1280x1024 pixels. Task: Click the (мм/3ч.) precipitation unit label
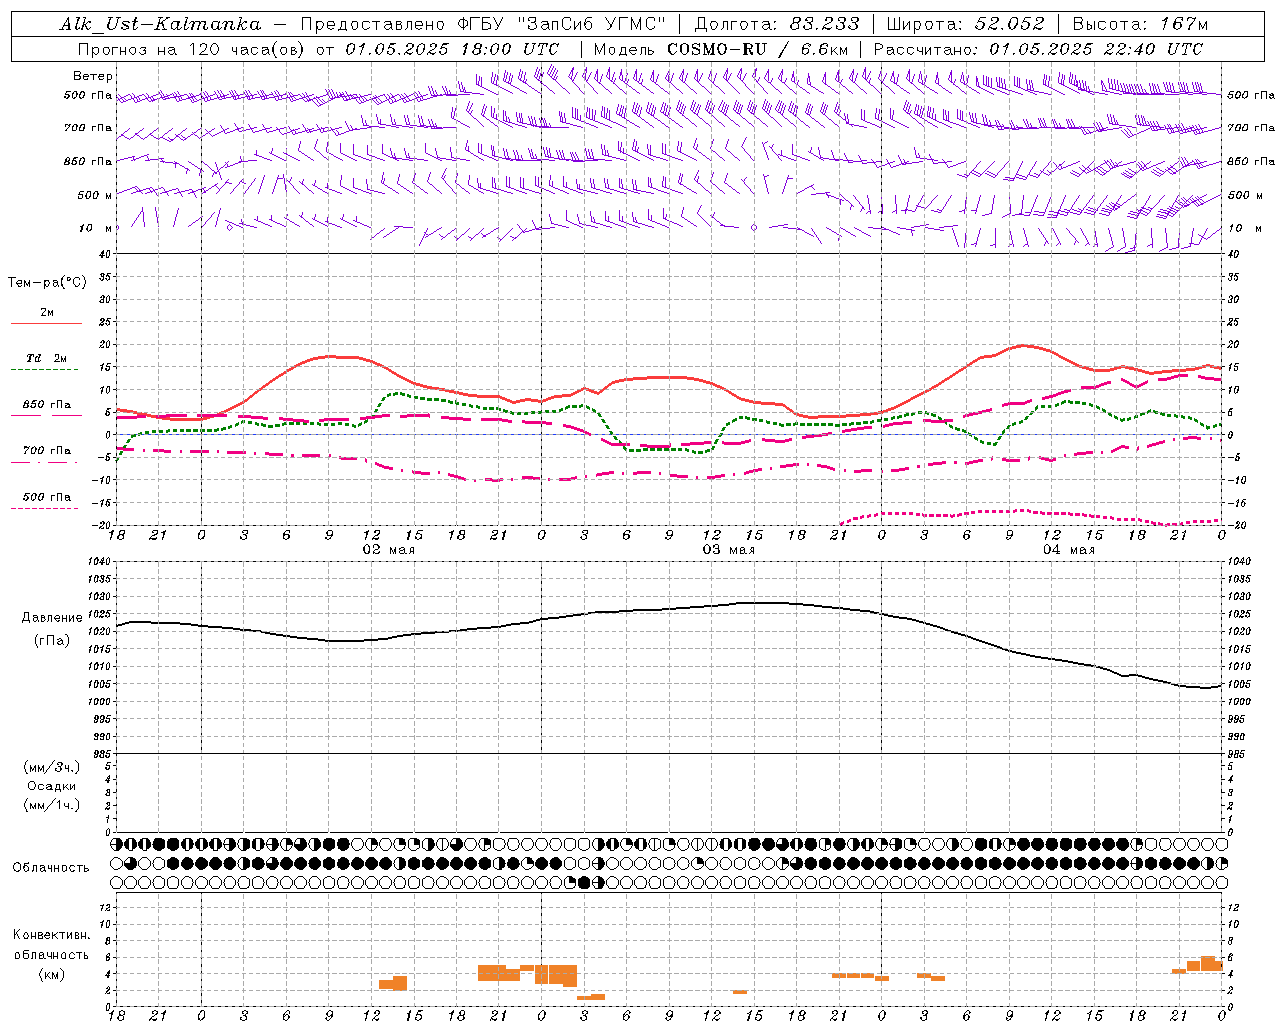click(x=52, y=767)
